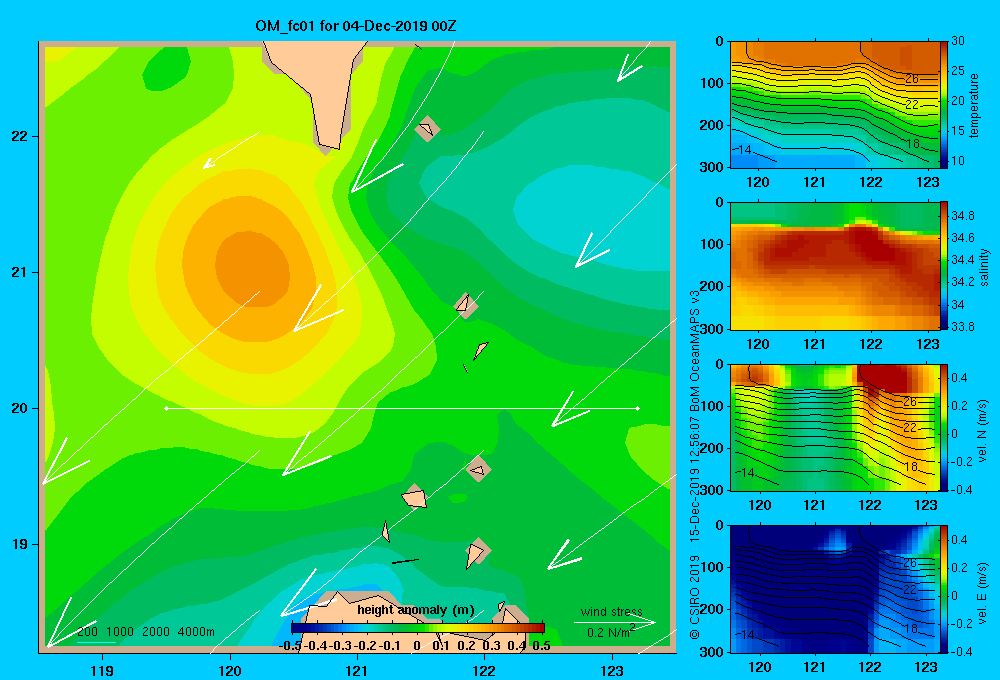Click the 'wind stress' legend label
Screen dimensions: 1000x680
(612, 612)
